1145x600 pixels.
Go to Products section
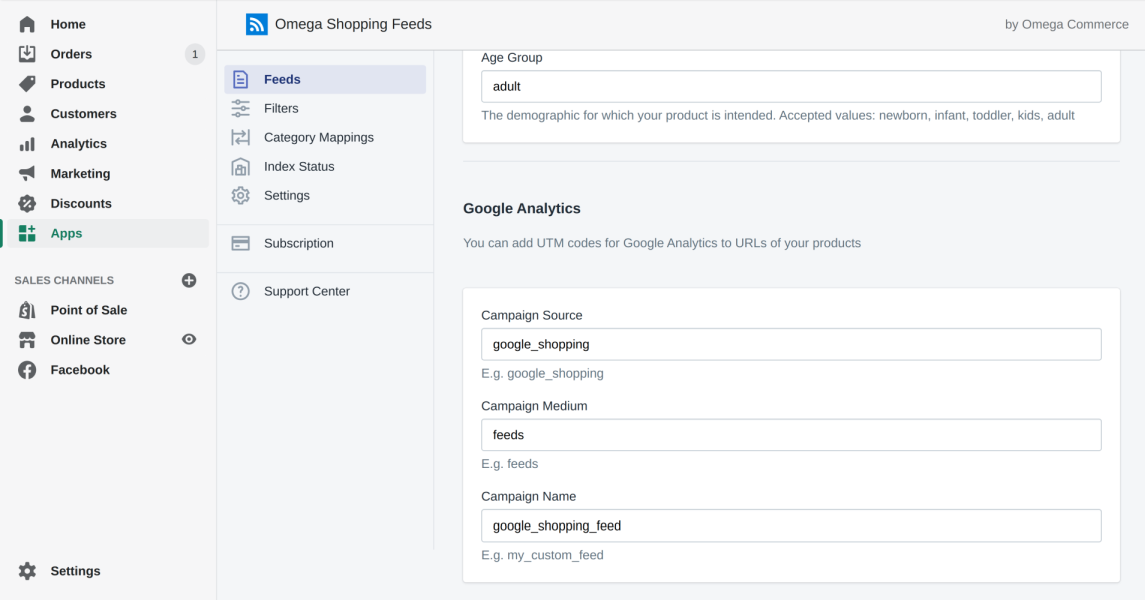coord(77,84)
